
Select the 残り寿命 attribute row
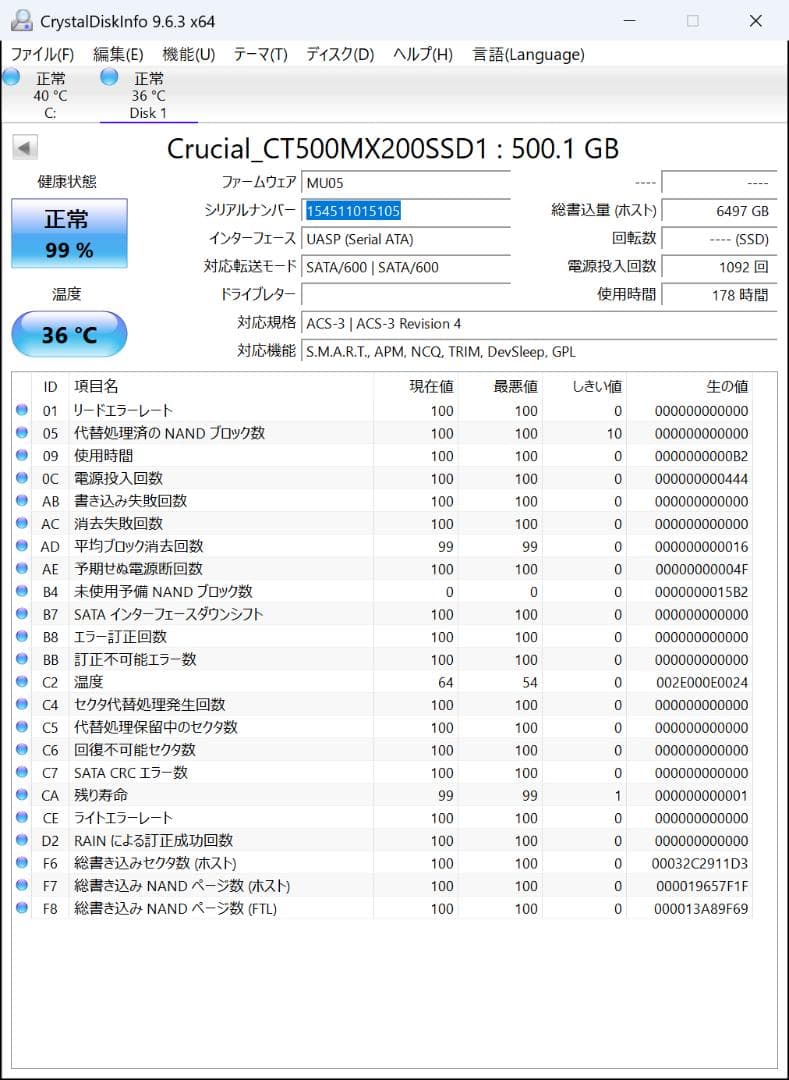point(383,796)
